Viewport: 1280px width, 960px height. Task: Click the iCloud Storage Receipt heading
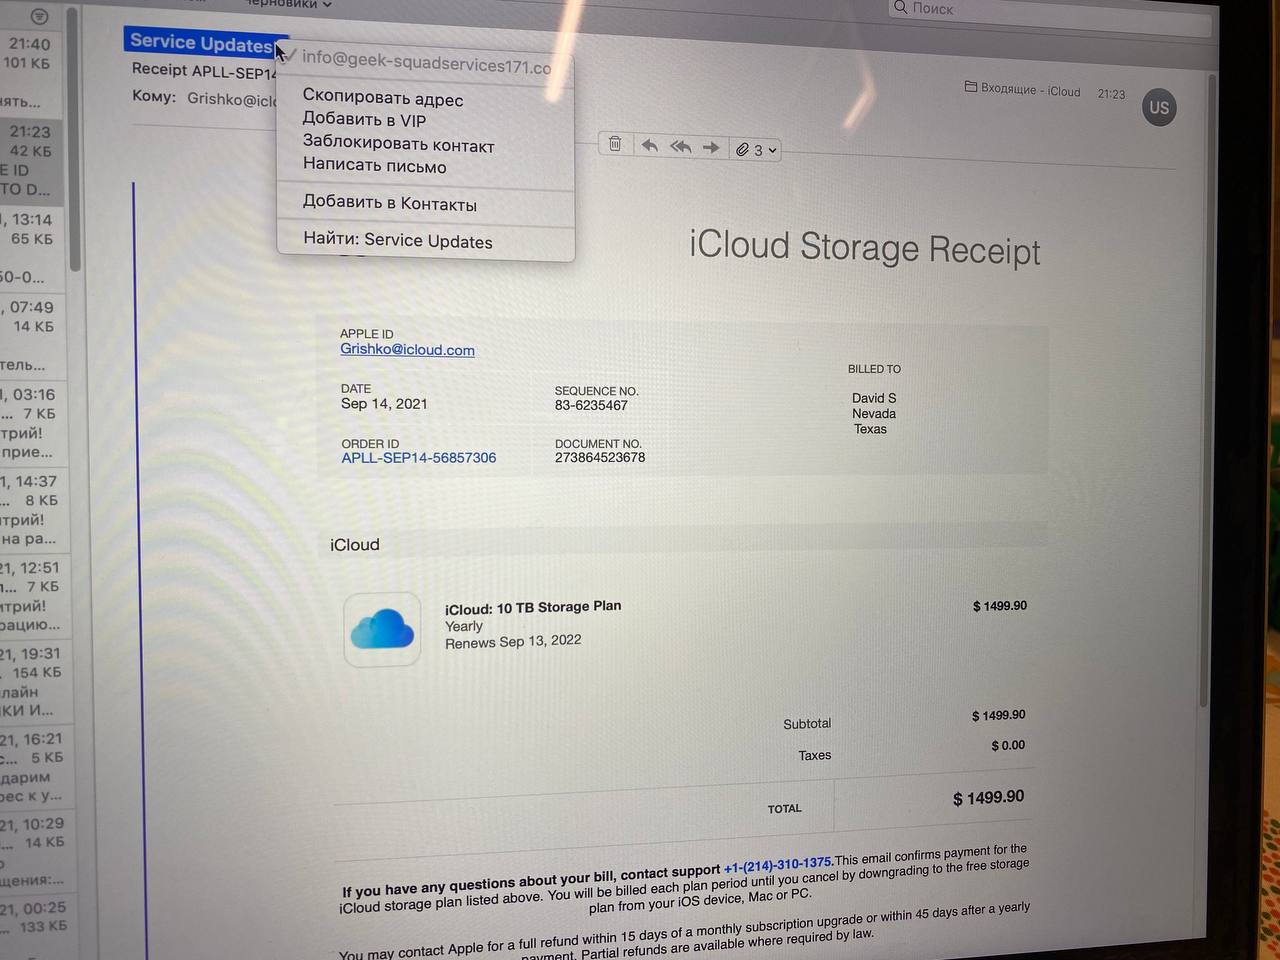pos(865,248)
